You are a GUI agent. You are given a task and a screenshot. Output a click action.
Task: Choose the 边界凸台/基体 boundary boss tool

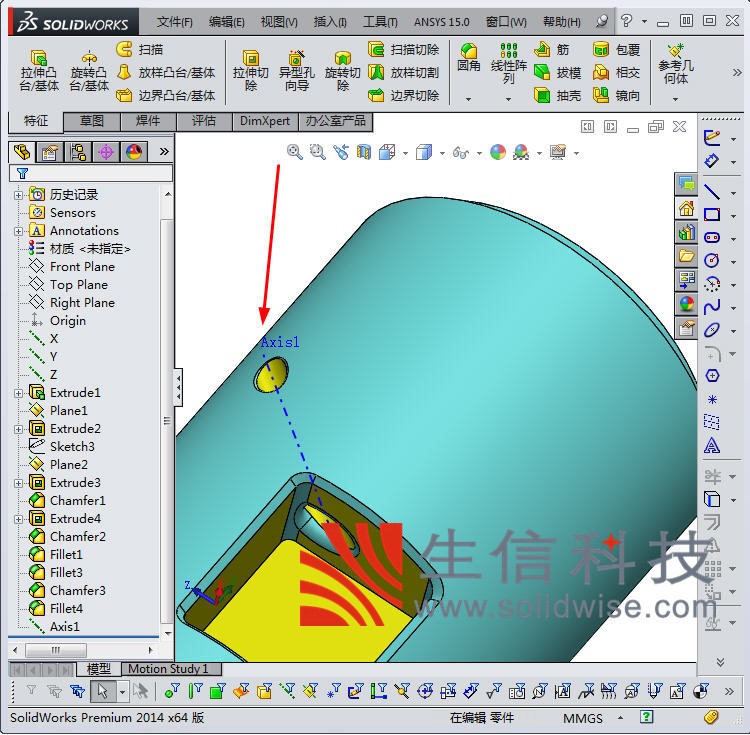click(165, 96)
